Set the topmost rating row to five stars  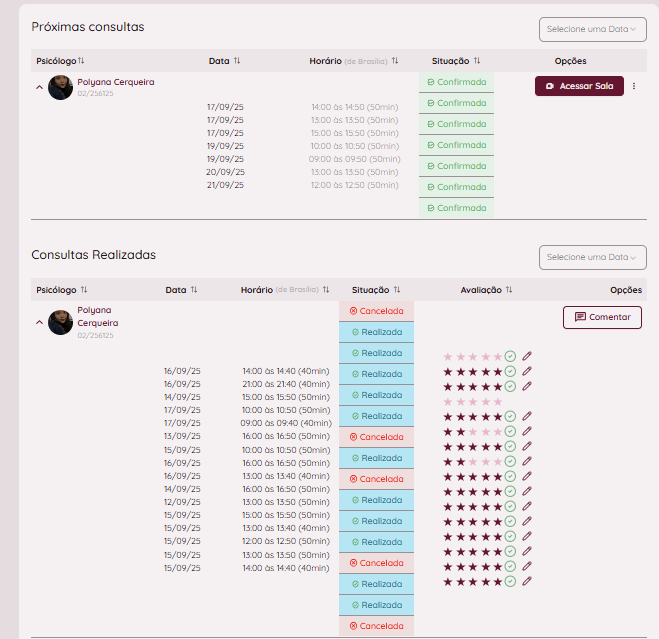coord(498,356)
